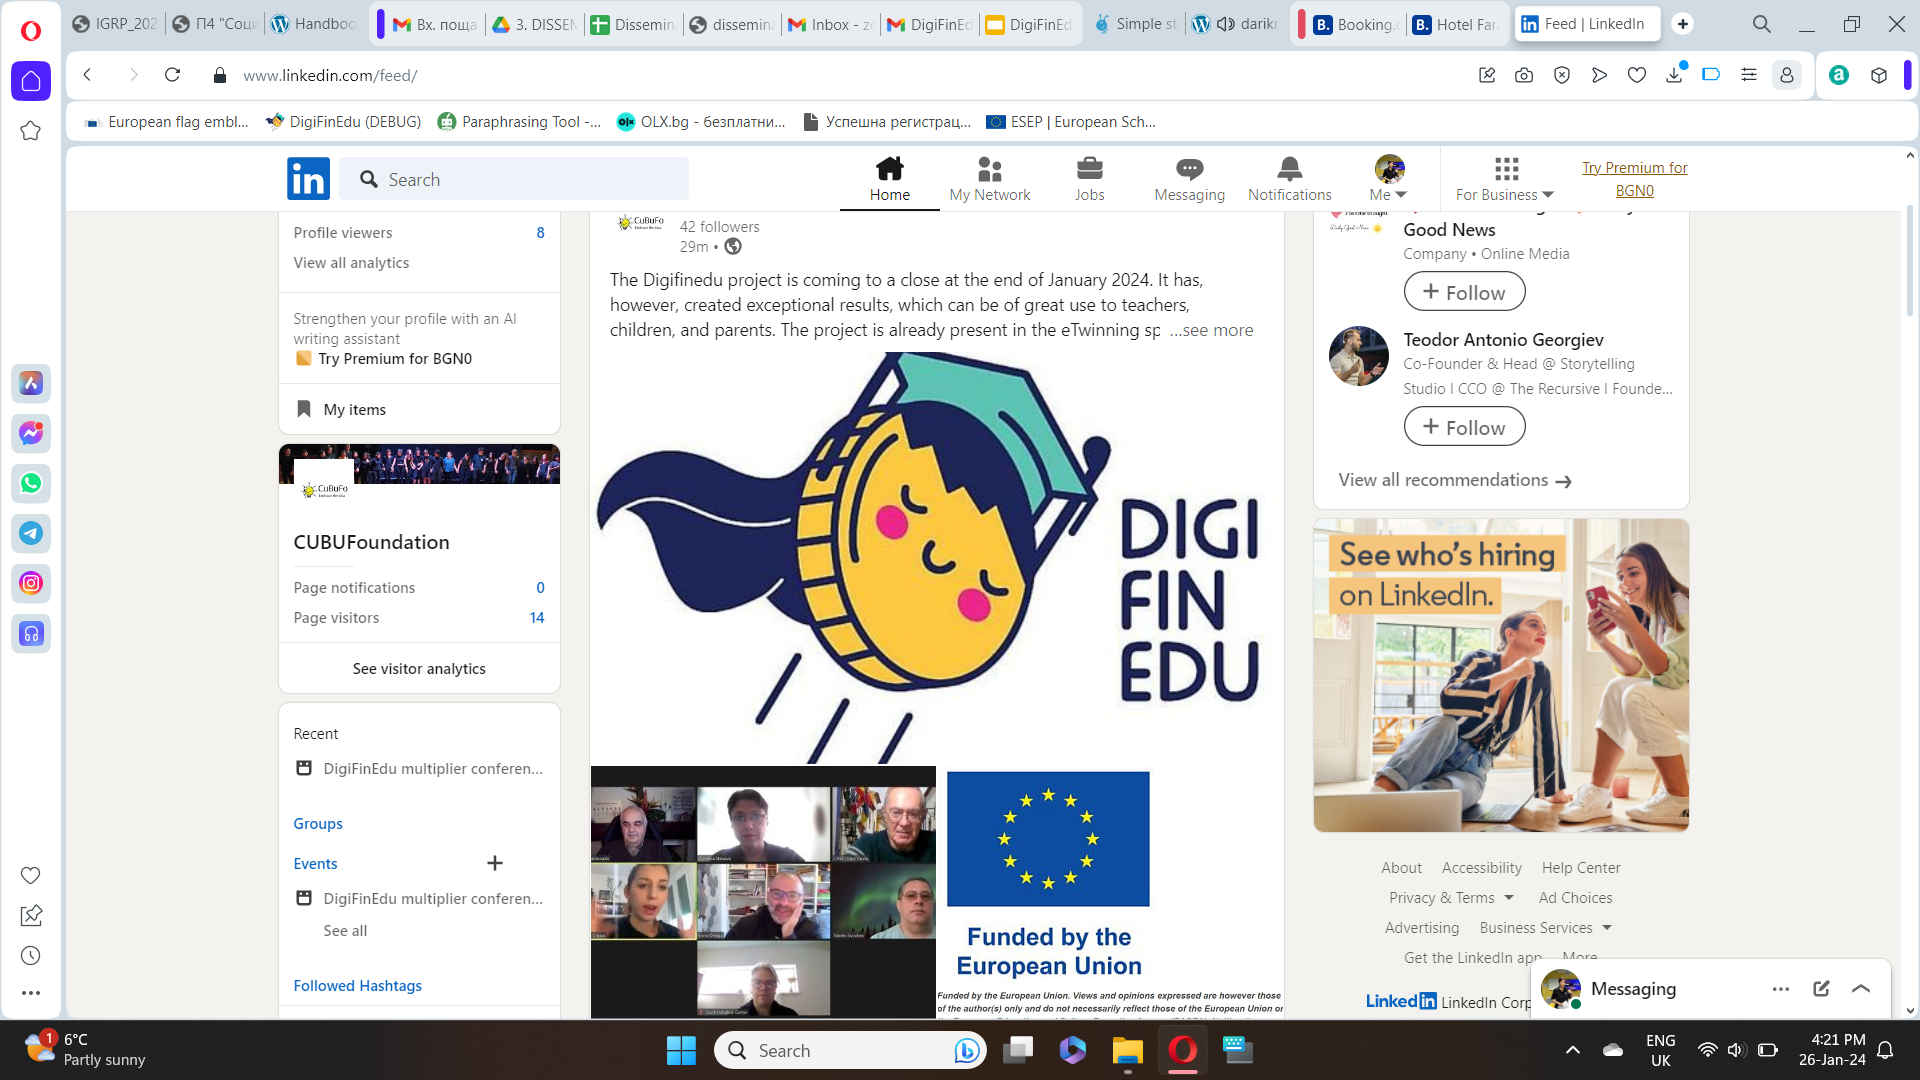Open the Notifications bell
The width and height of the screenshot is (1920, 1080).
[x=1289, y=180]
